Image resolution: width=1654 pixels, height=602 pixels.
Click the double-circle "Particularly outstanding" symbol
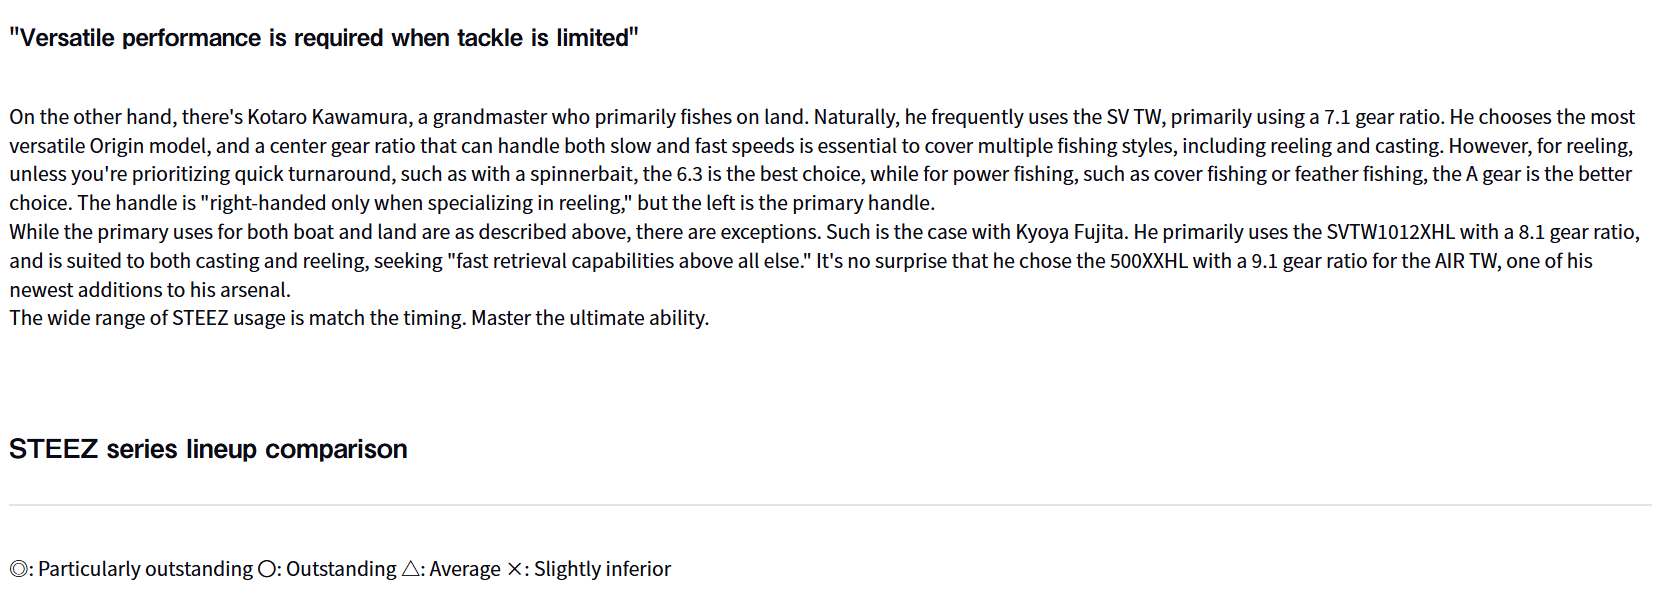tap(18, 569)
